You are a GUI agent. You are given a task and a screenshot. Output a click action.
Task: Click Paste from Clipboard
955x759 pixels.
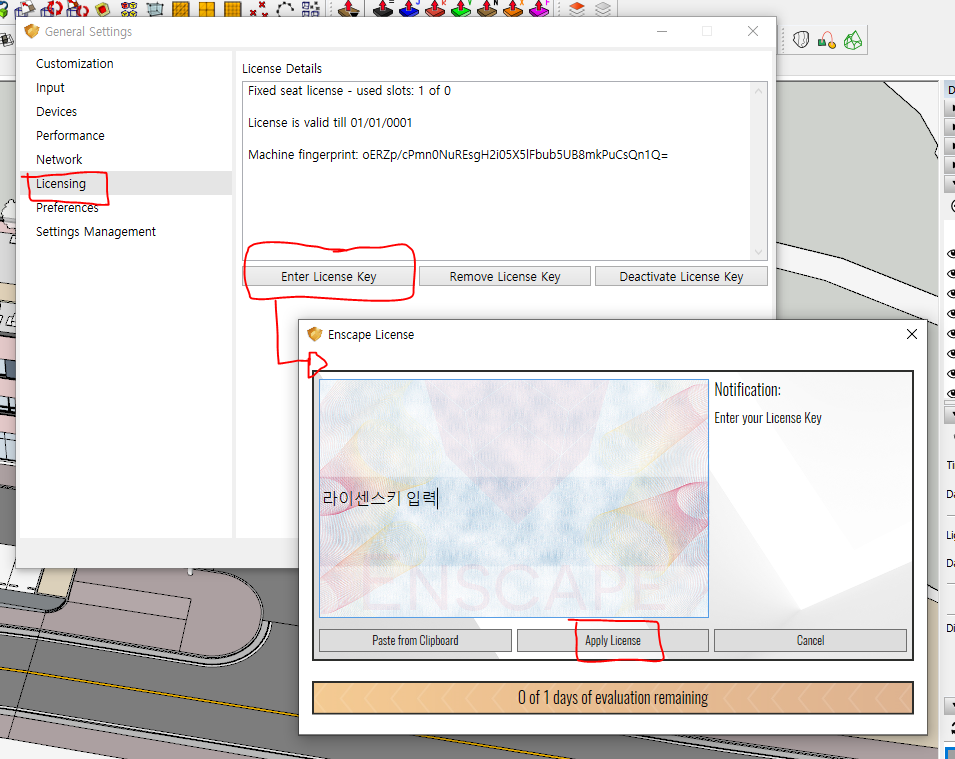[x=415, y=641]
